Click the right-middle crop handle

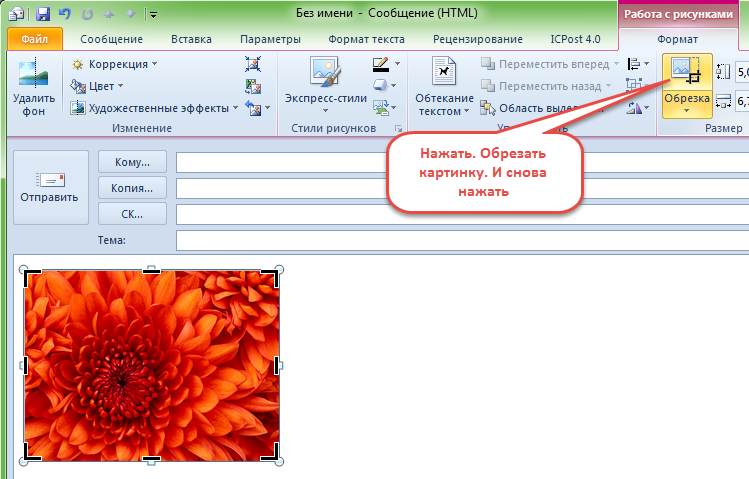pyautogui.click(x=277, y=365)
